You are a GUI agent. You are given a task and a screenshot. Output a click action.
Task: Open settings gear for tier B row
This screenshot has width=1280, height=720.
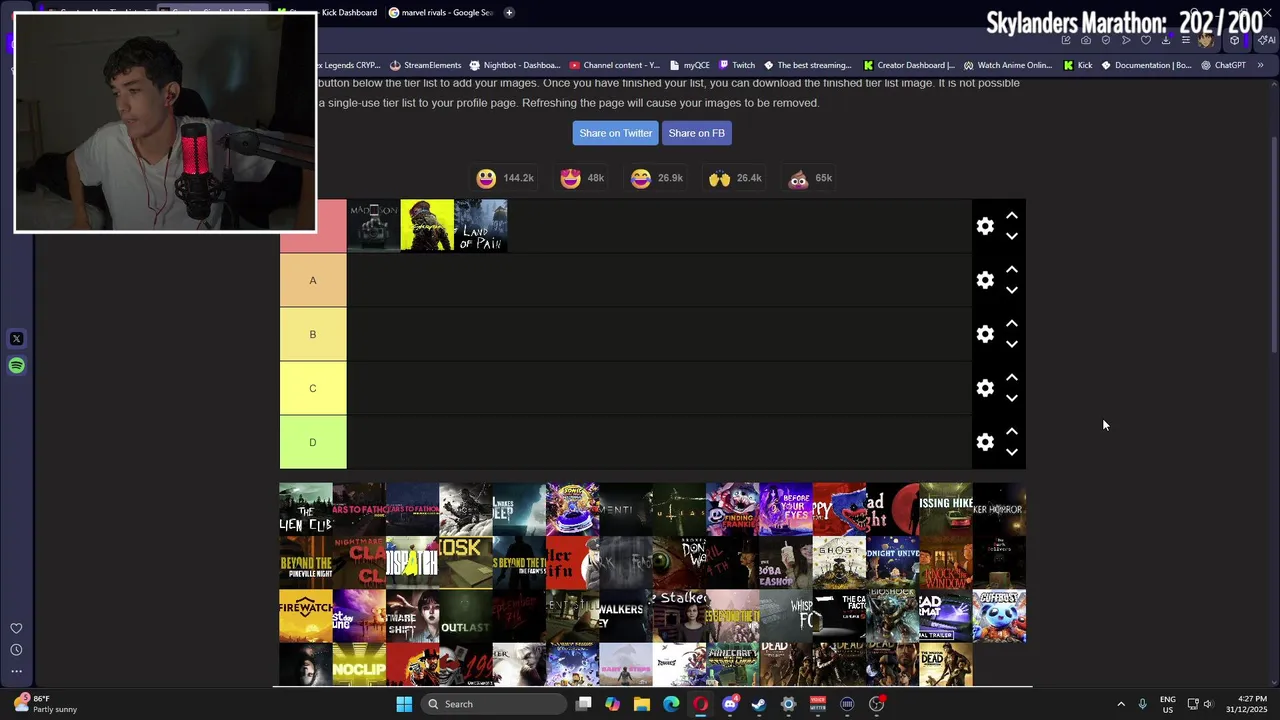(x=985, y=334)
